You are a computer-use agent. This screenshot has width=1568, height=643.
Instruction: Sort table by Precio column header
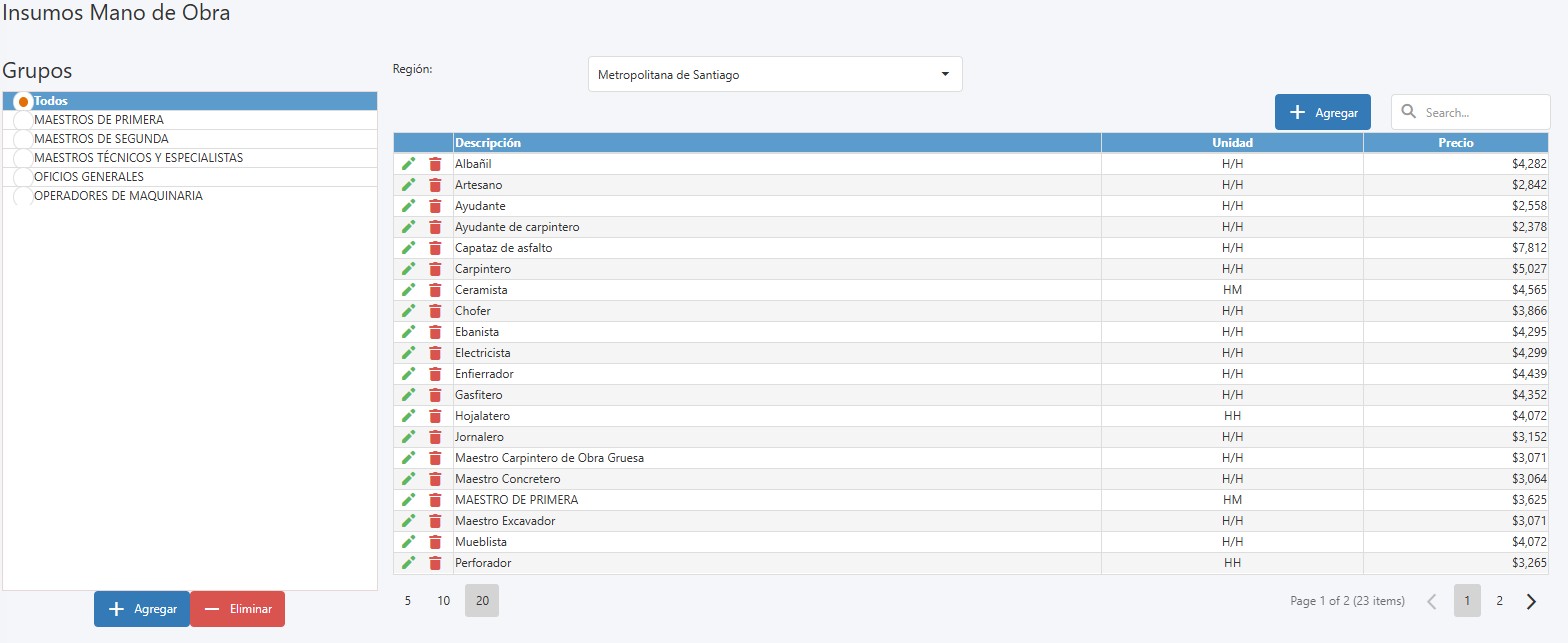(1455, 143)
